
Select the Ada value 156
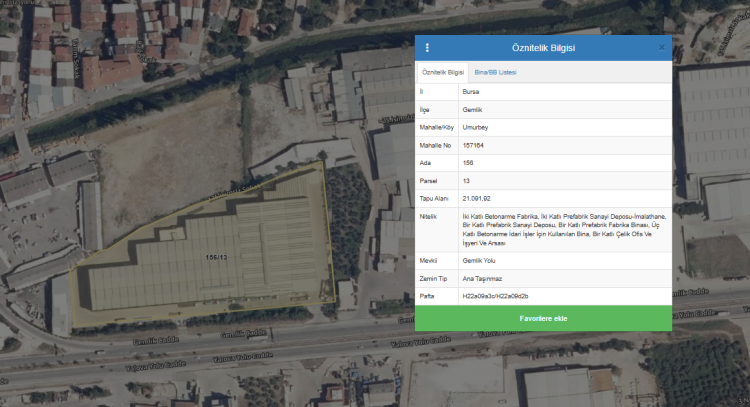click(468, 162)
